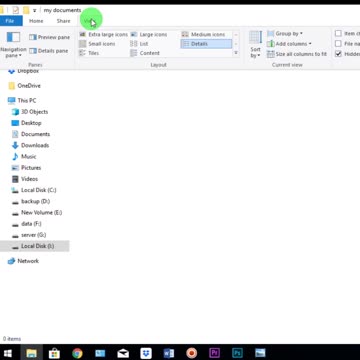This screenshot has height=360, width=360.
Task: Choose Small icons layout
Action: pos(97,44)
